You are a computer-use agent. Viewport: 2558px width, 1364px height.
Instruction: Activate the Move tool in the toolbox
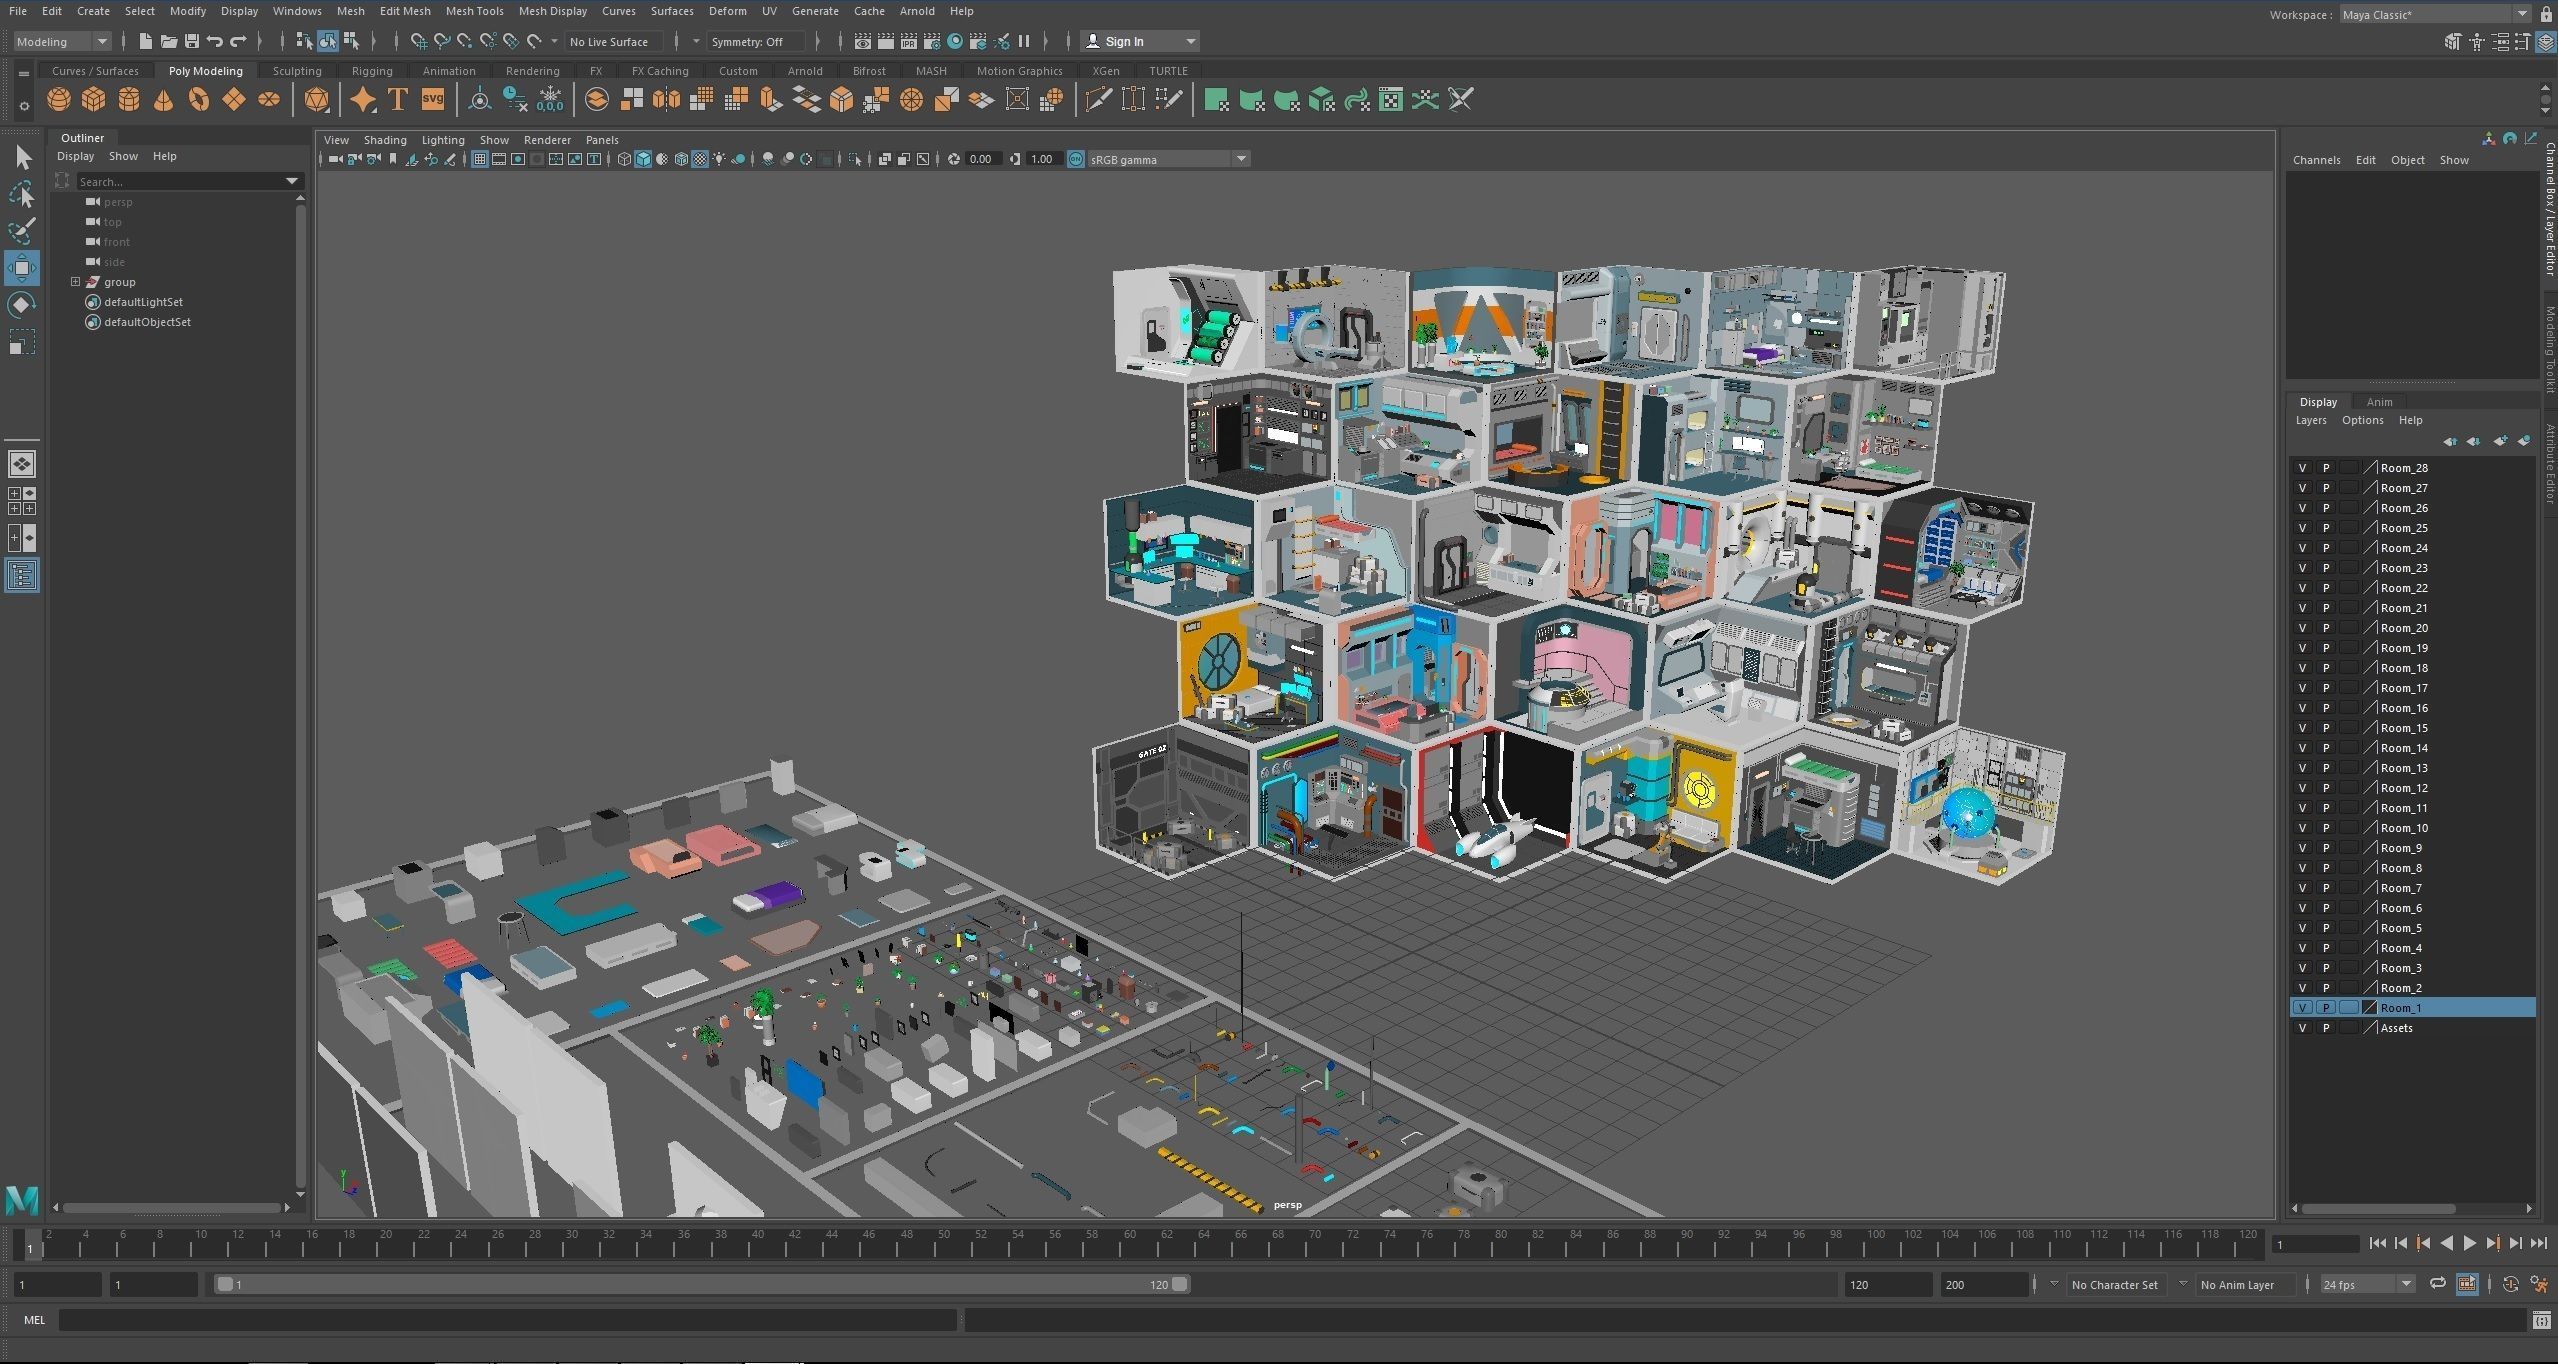(23, 268)
